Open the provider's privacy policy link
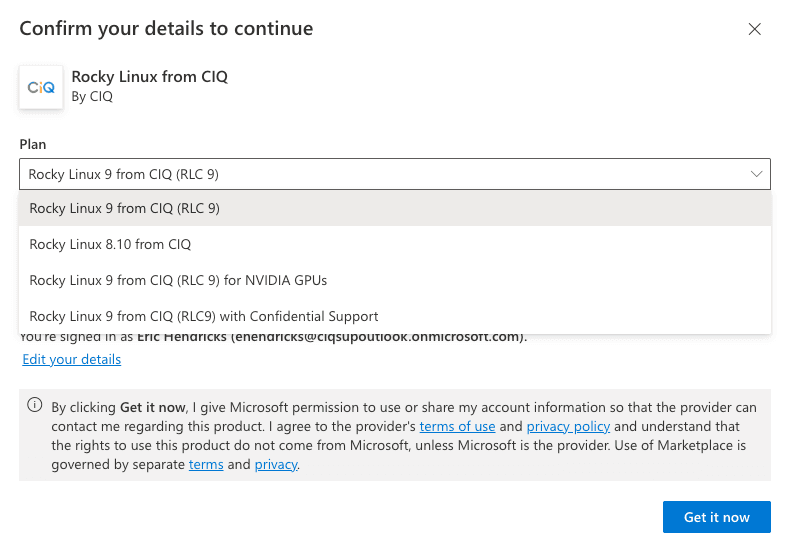The width and height of the screenshot is (792, 552). pyautogui.click(x=568, y=427)
